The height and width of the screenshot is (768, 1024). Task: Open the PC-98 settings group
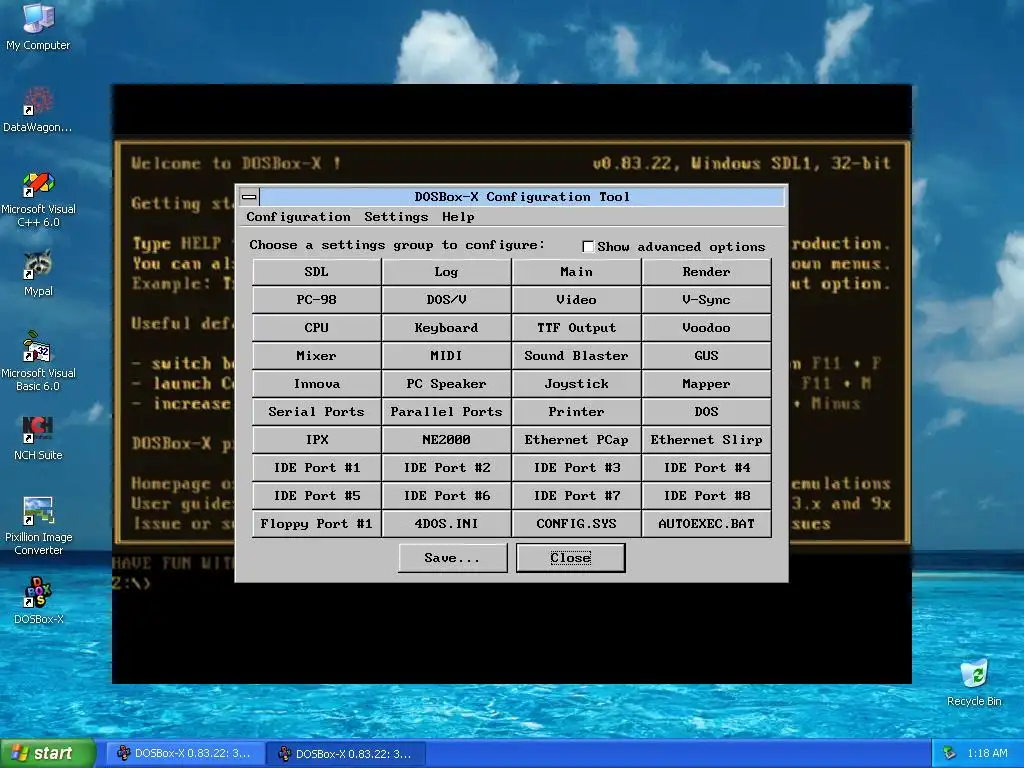click(x=316, y=300)
